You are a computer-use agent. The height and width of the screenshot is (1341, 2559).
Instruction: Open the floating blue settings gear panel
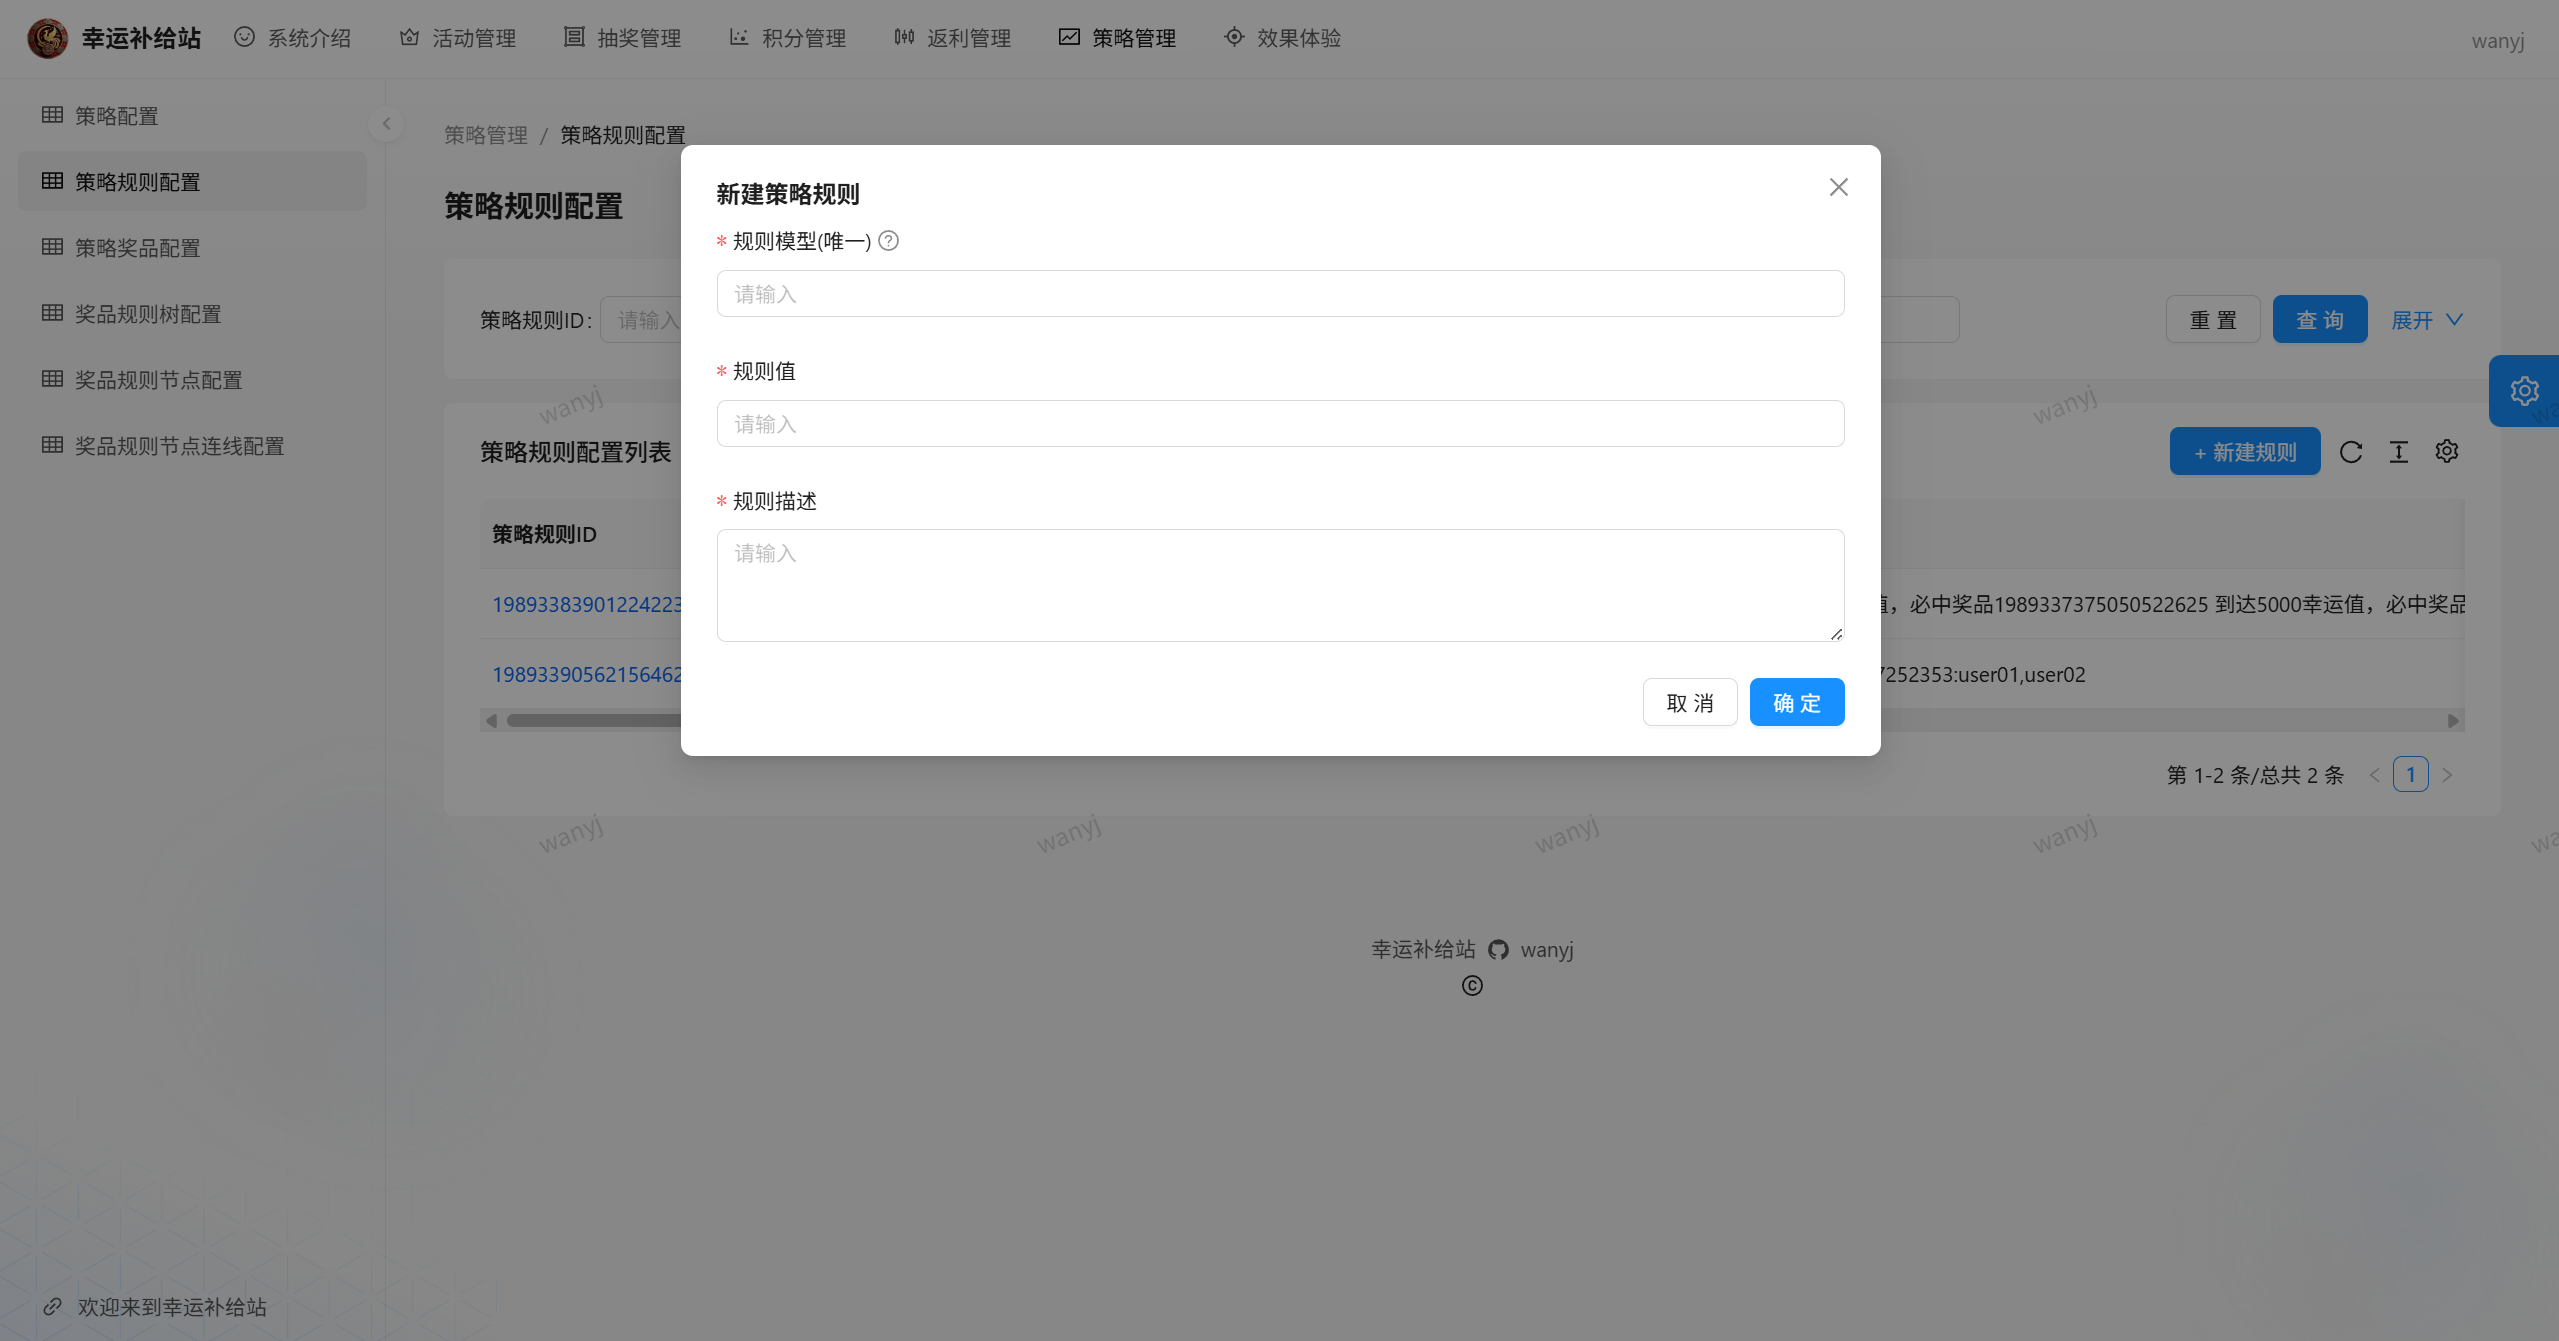pos(2524,391)
